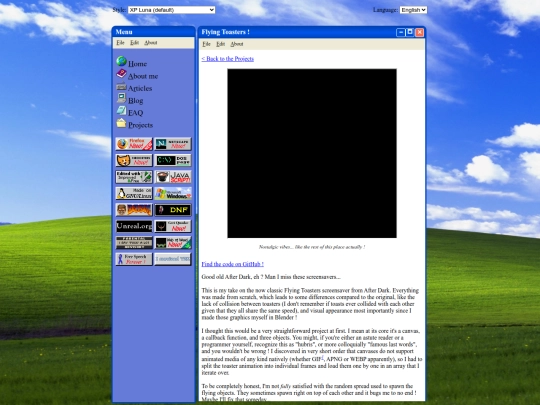Open Edit menu in Flying Toasters window
Screen dimensions: 540x405
(x=220, y=44)
